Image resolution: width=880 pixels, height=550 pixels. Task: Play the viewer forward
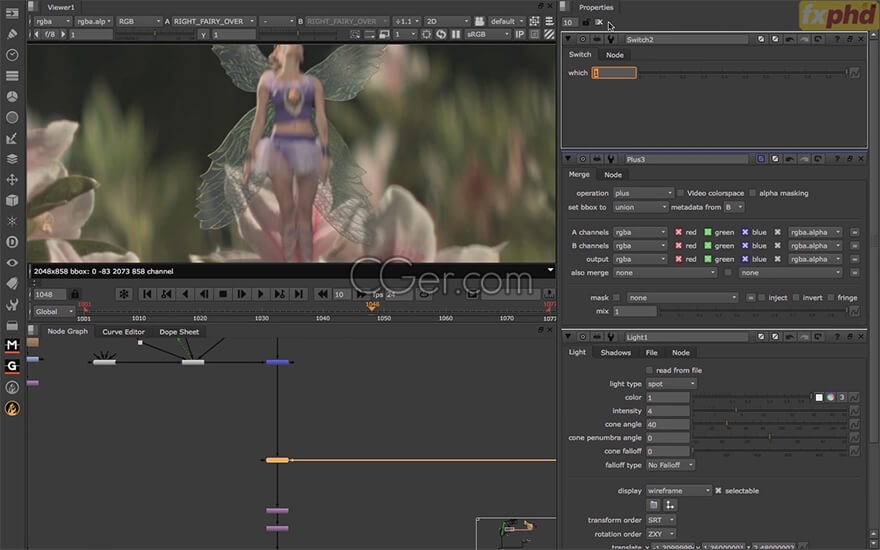pos(260,294)
